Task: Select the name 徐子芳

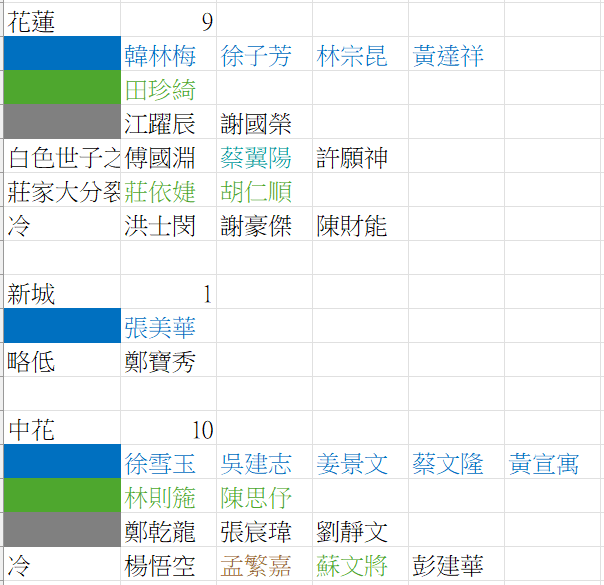Action: 256,56
